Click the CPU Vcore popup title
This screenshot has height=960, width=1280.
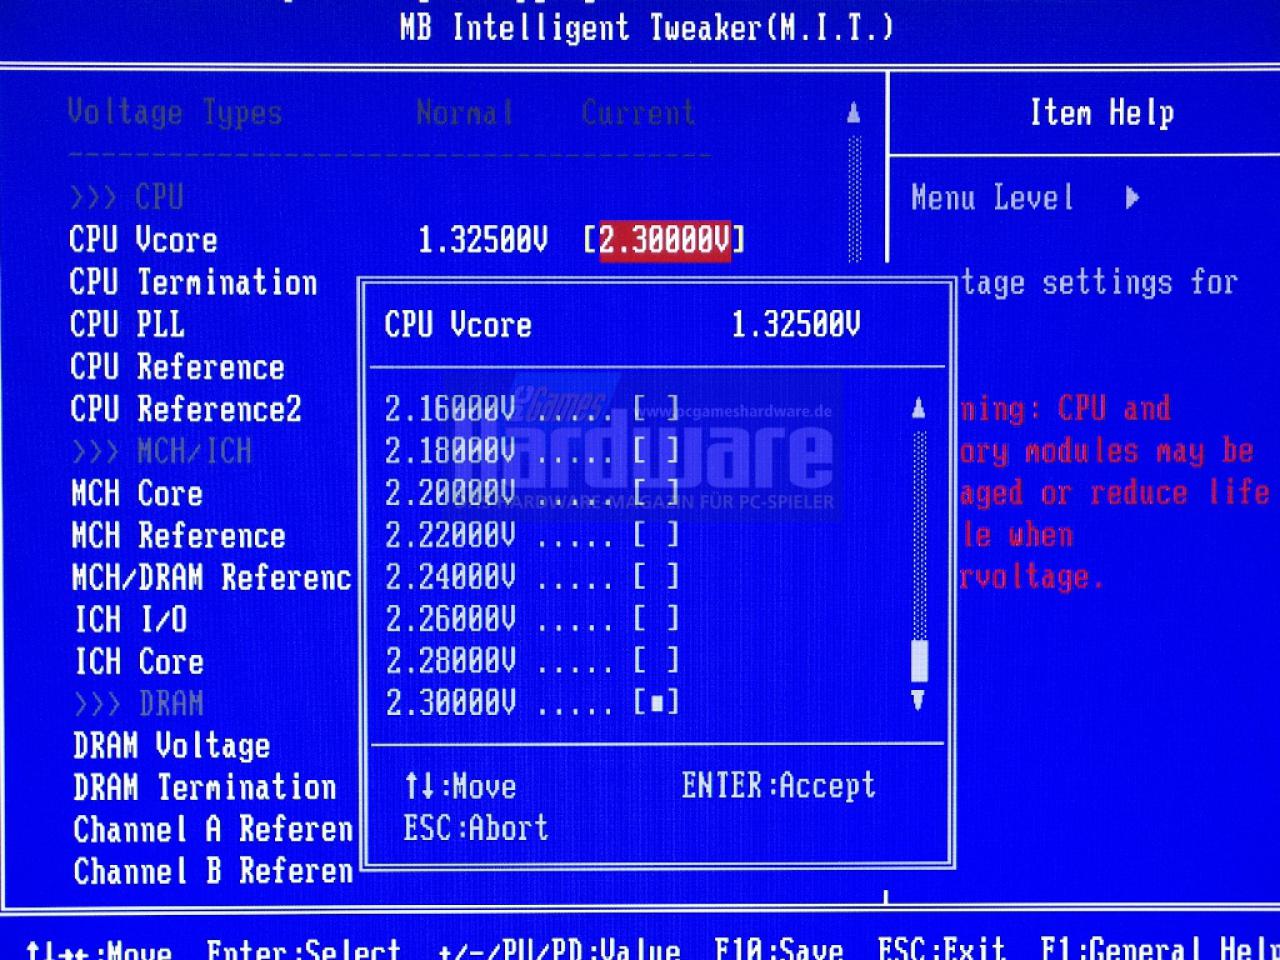[458, 324]
